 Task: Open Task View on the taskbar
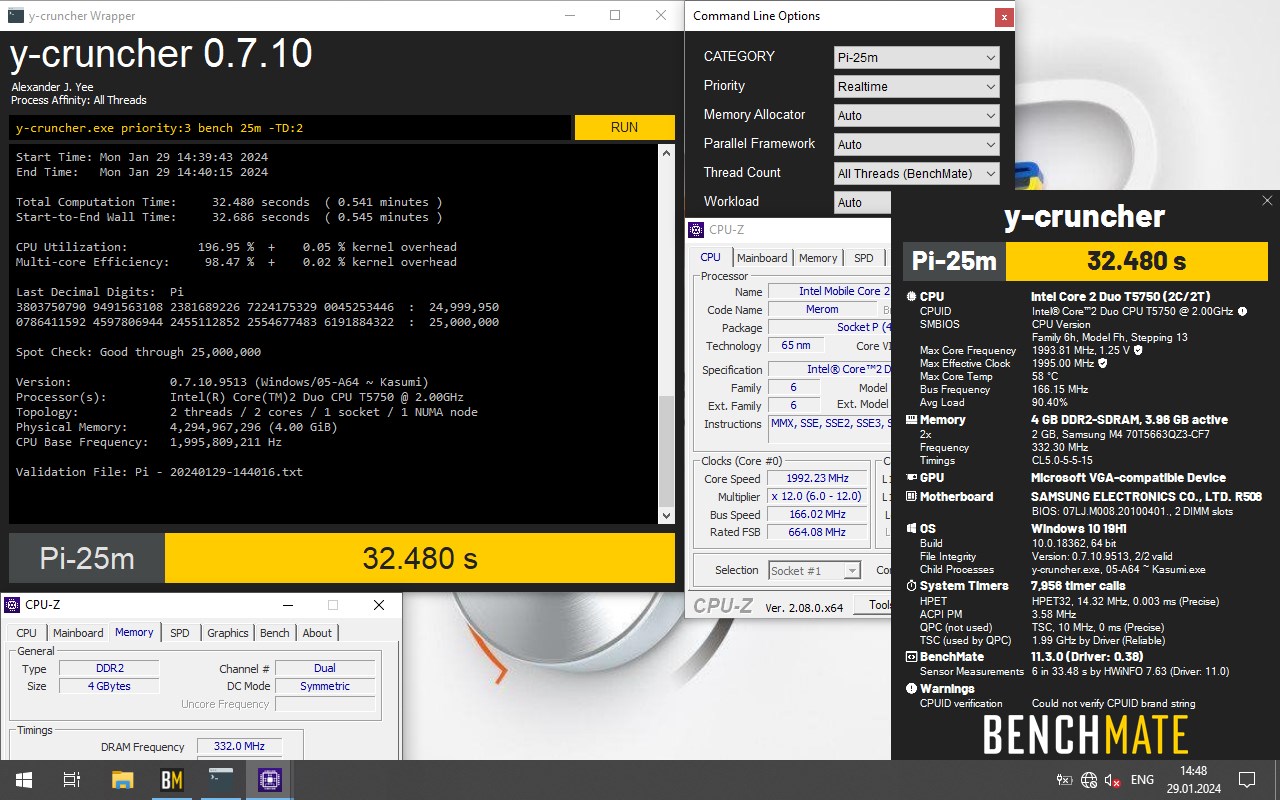(72, 780)
